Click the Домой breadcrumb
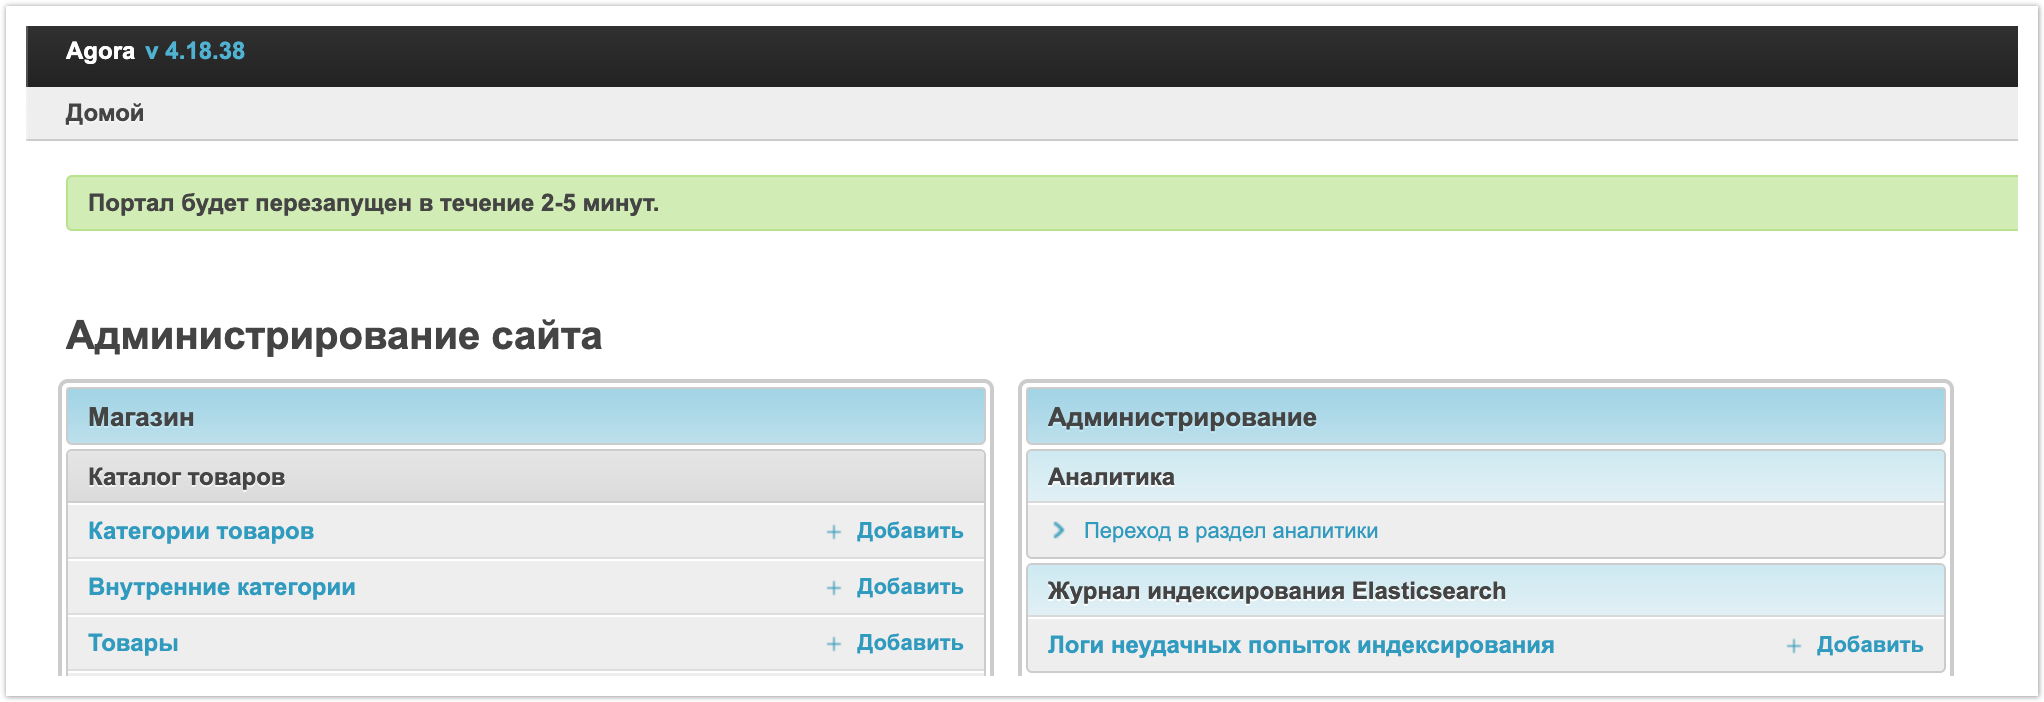This screenshot has width=2044, height=702. (105, 113)
